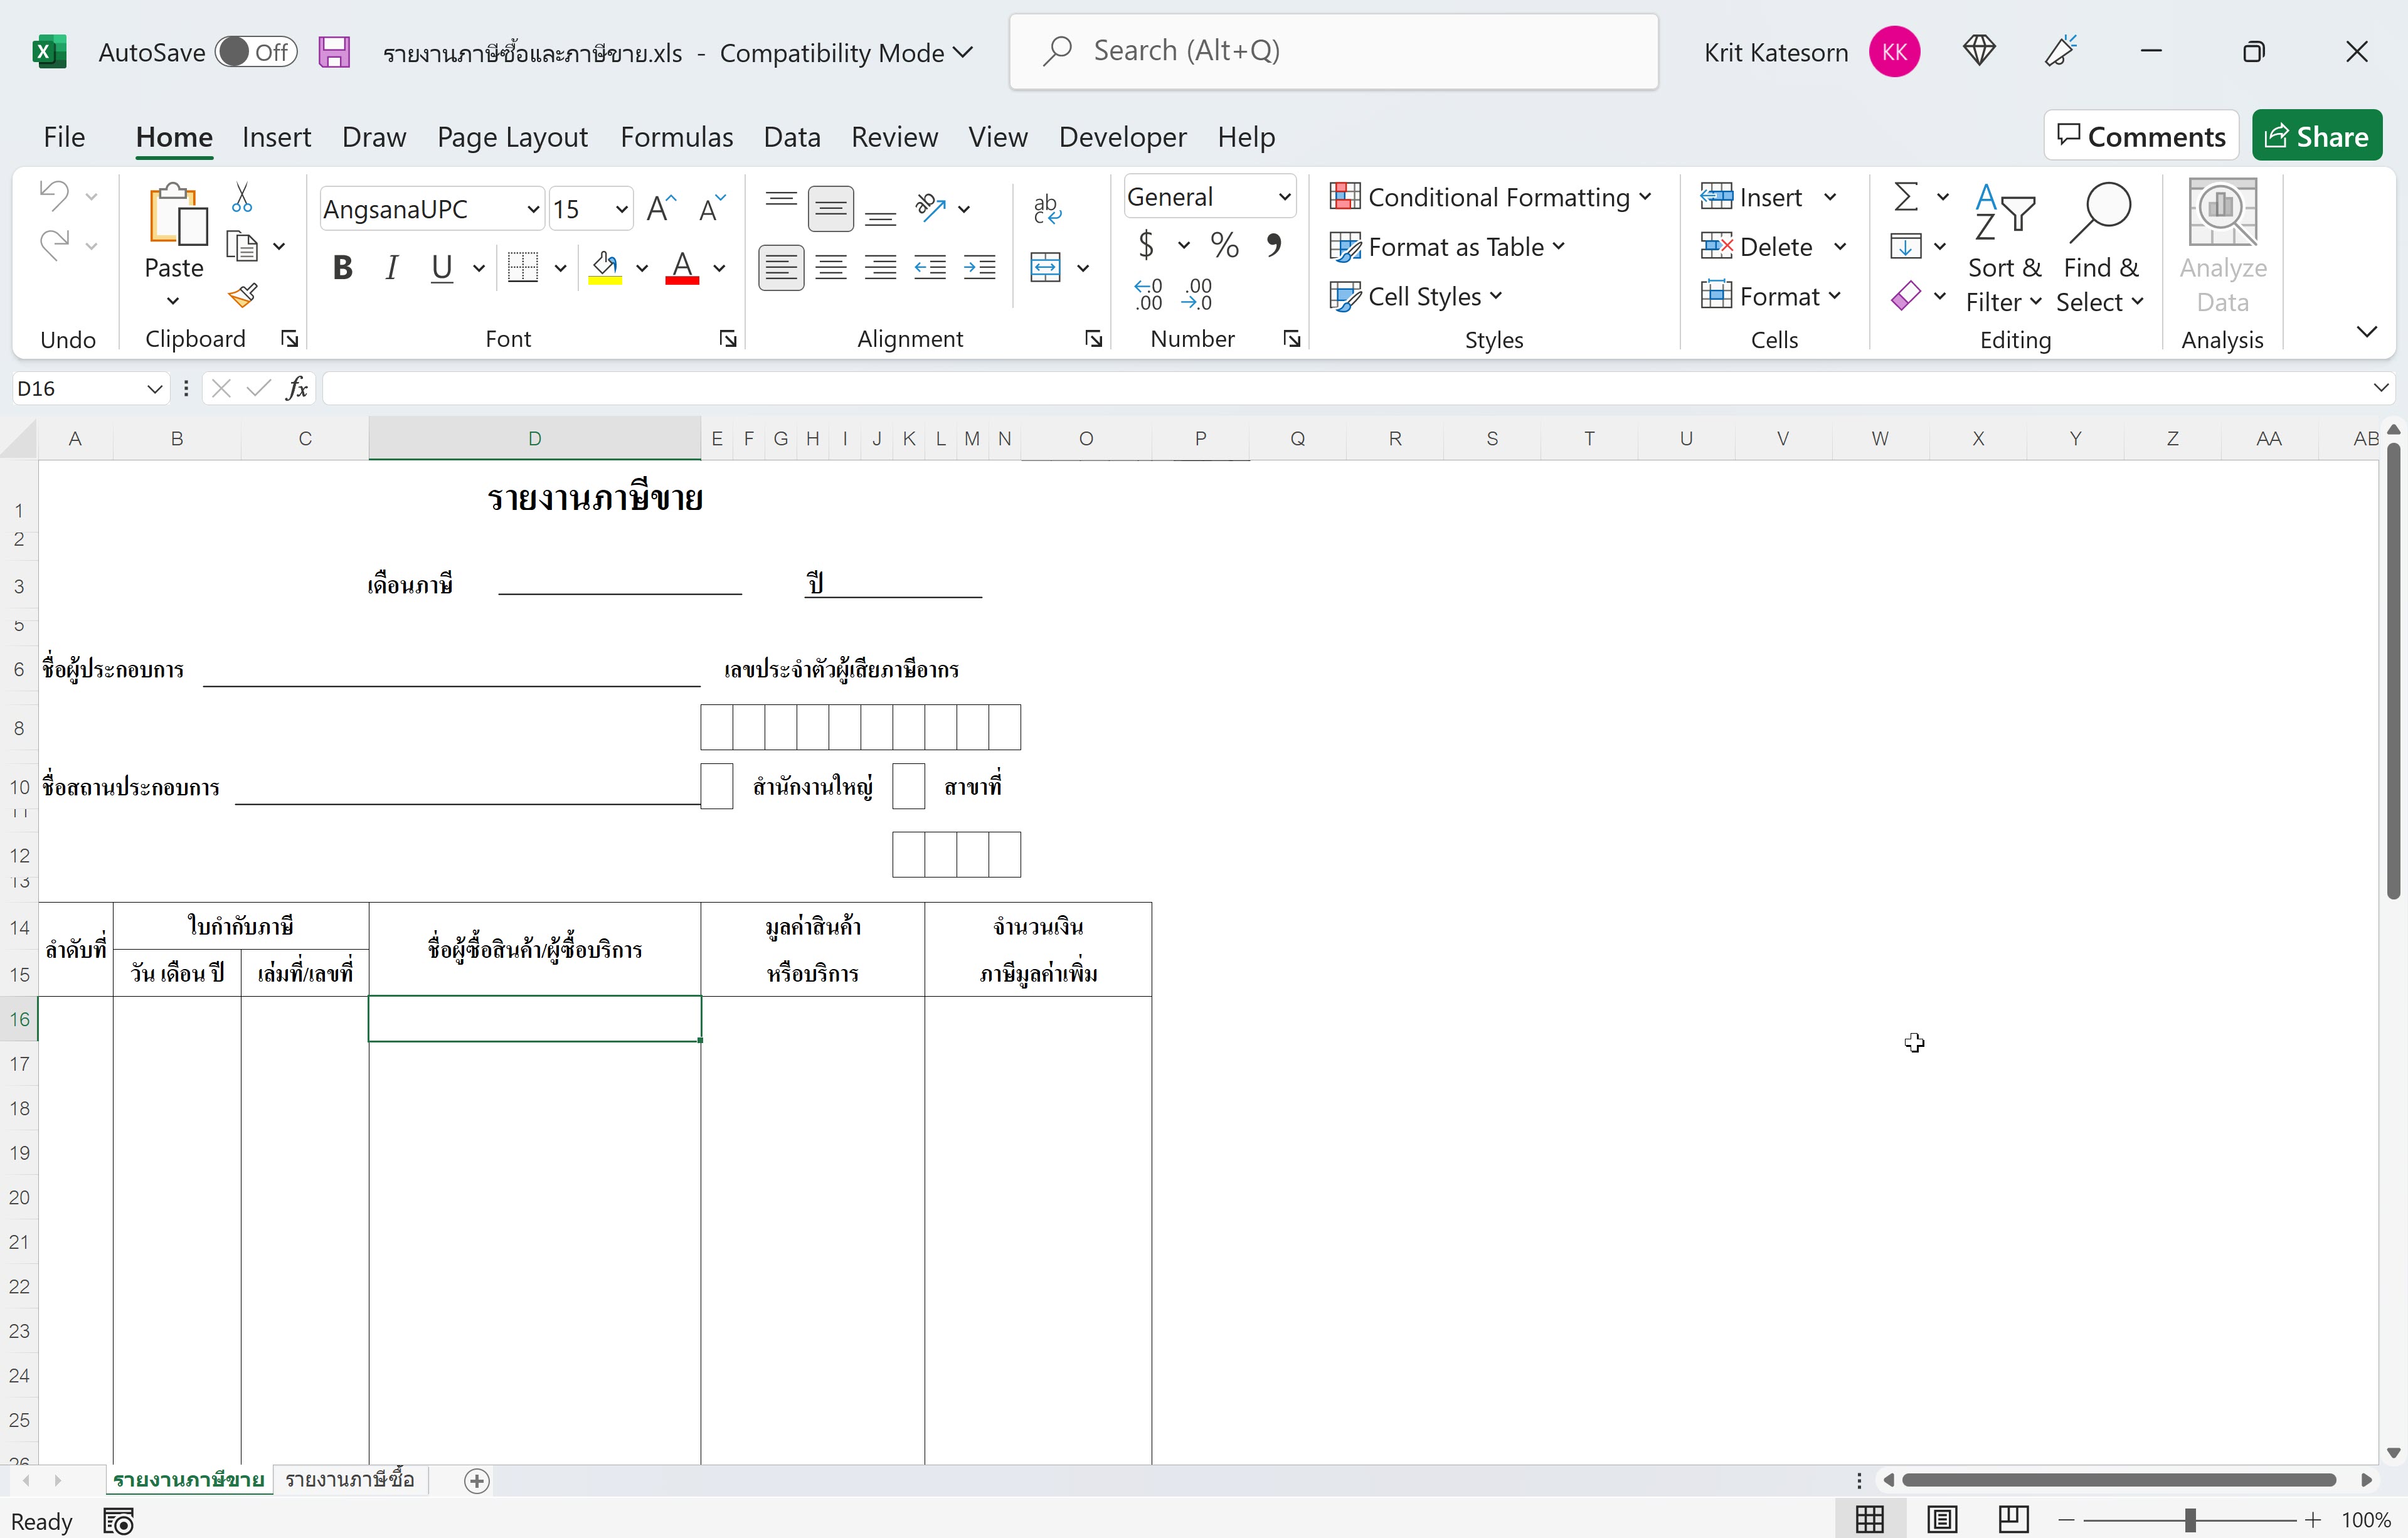Toggle Align Right
The image size is (2408, 1538).
[x=880, y=267]
